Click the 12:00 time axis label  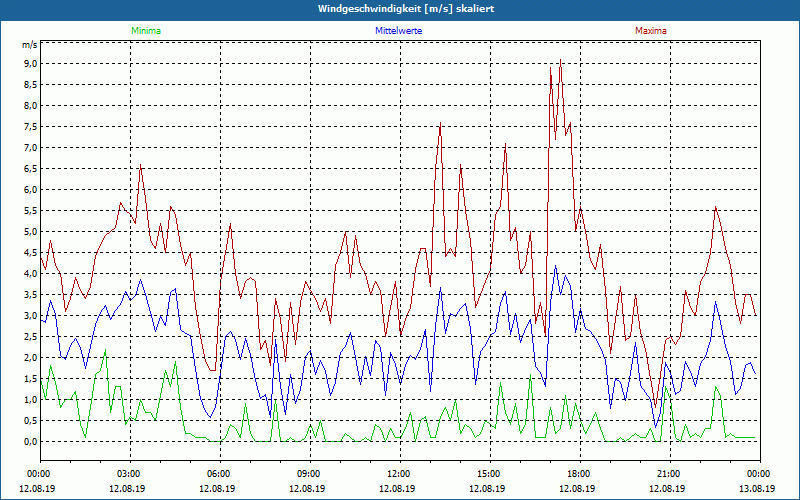[x=397, y=474]
